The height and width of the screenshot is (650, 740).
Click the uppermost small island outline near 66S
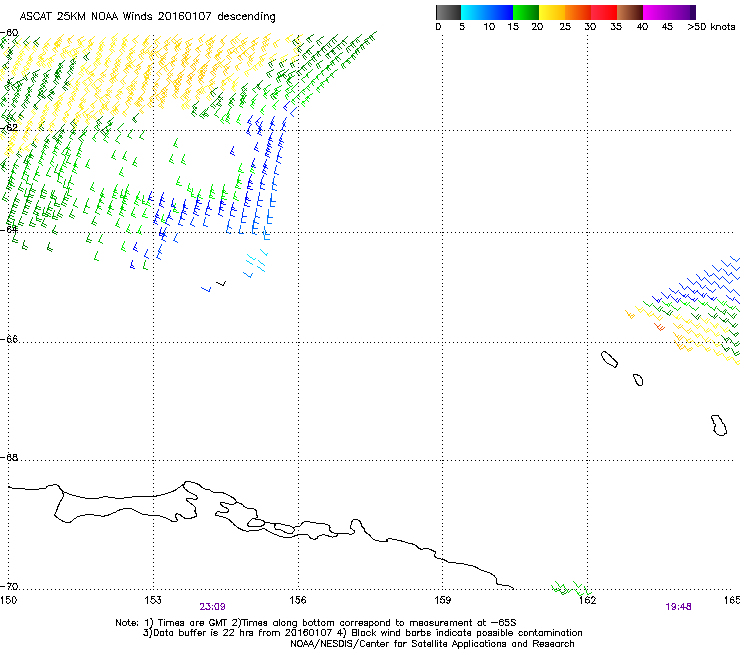coord(609,359)
